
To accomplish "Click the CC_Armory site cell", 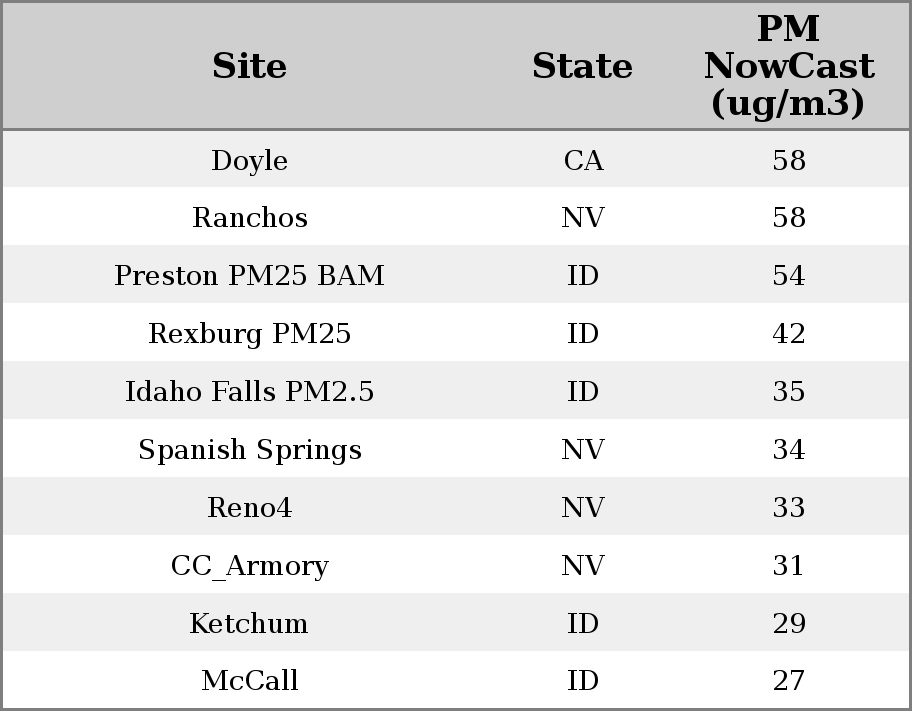I will (x=249, y=566).
